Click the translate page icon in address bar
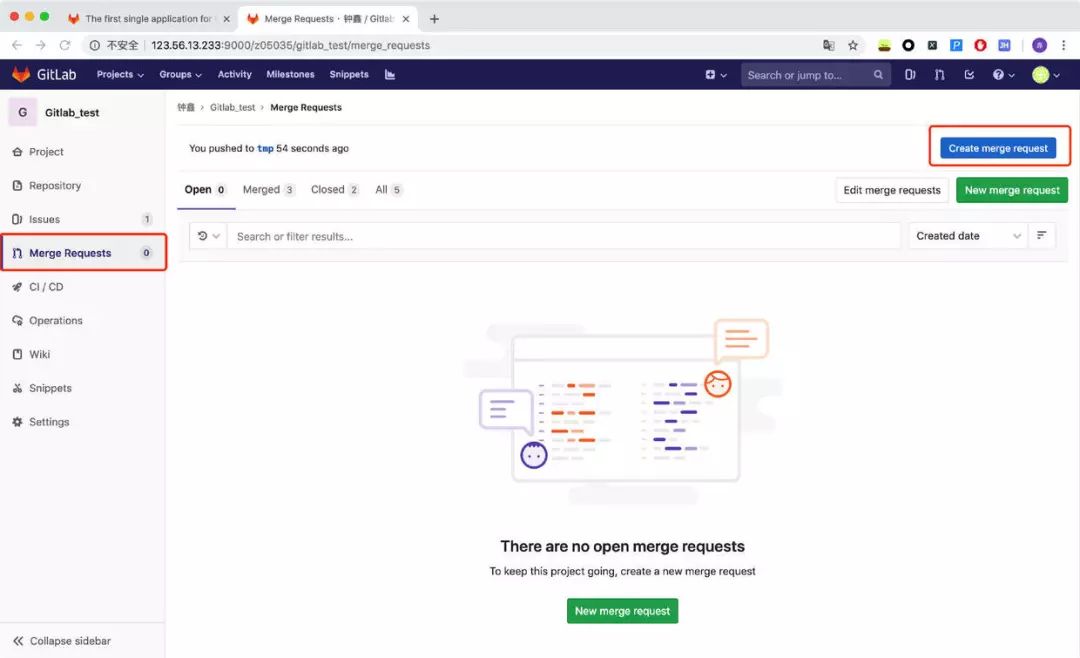This screenshot has width=1080, height=658. (x=829, y=45)
